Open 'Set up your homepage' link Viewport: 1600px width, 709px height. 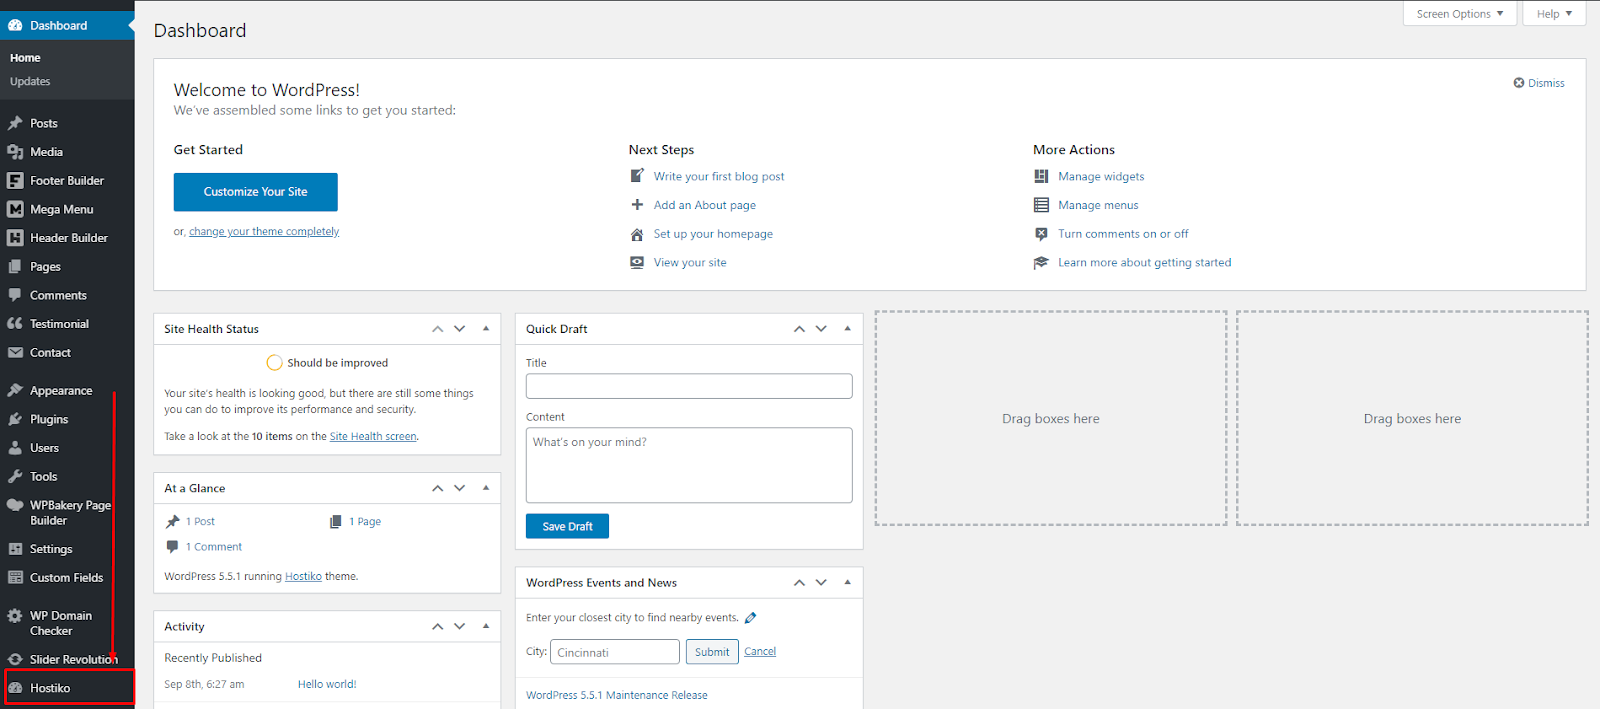tap(713, 234)
